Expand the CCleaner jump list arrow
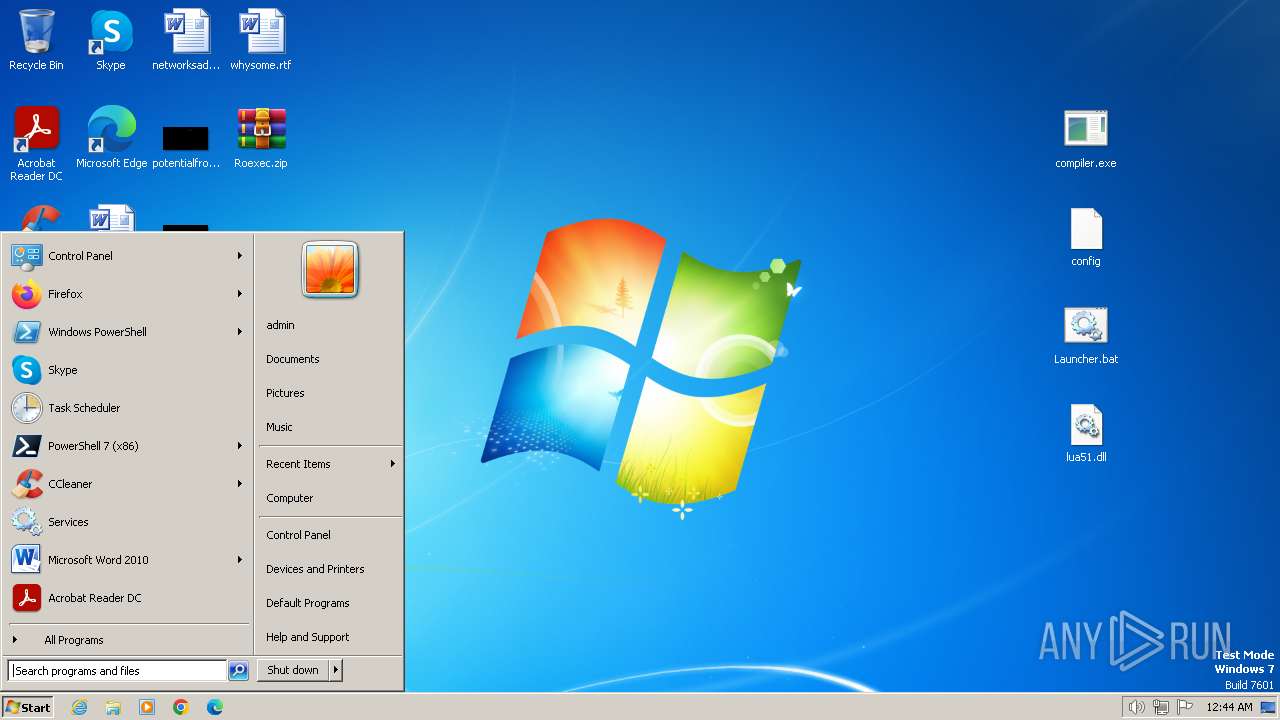The width and height of the screenshot is (1280, 720). click(240, 484)
